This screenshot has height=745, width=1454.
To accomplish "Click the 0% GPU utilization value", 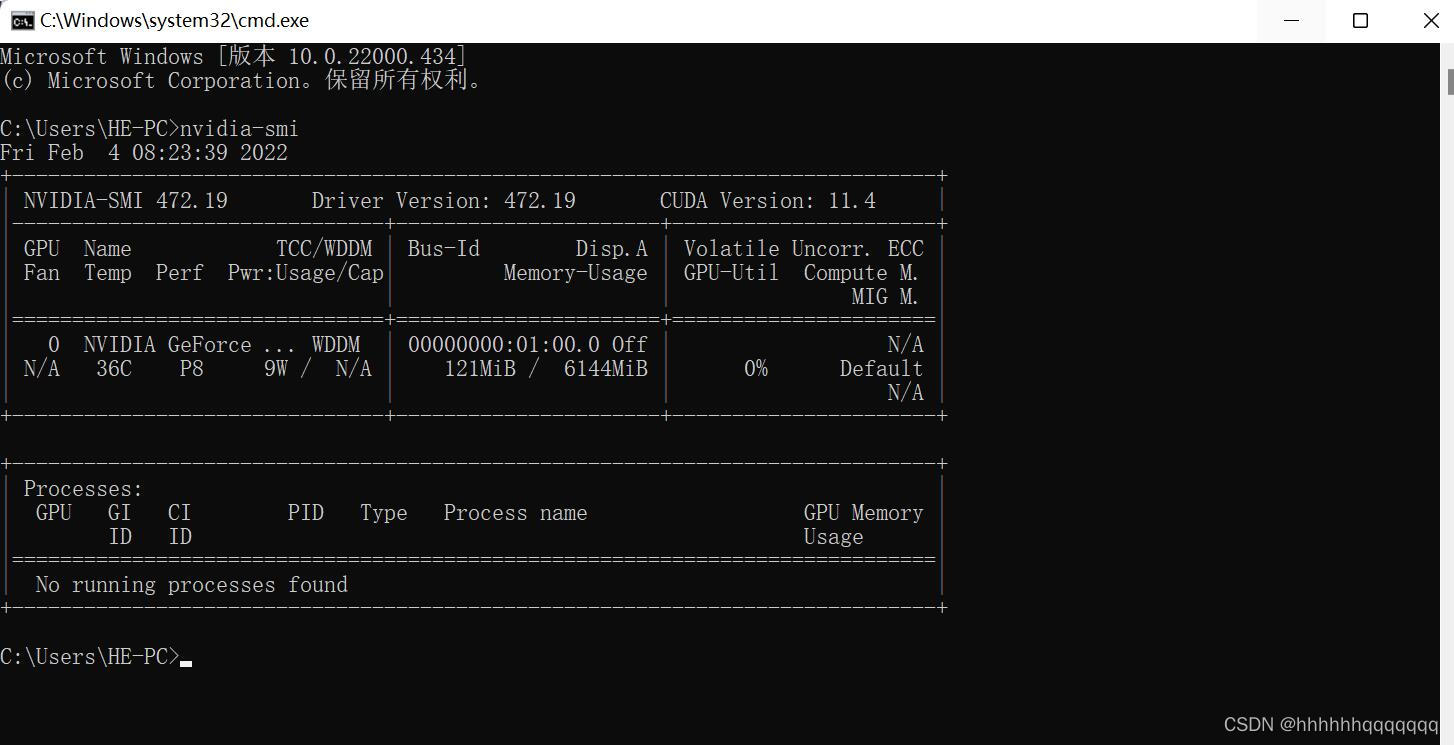I will click(756, 369).
